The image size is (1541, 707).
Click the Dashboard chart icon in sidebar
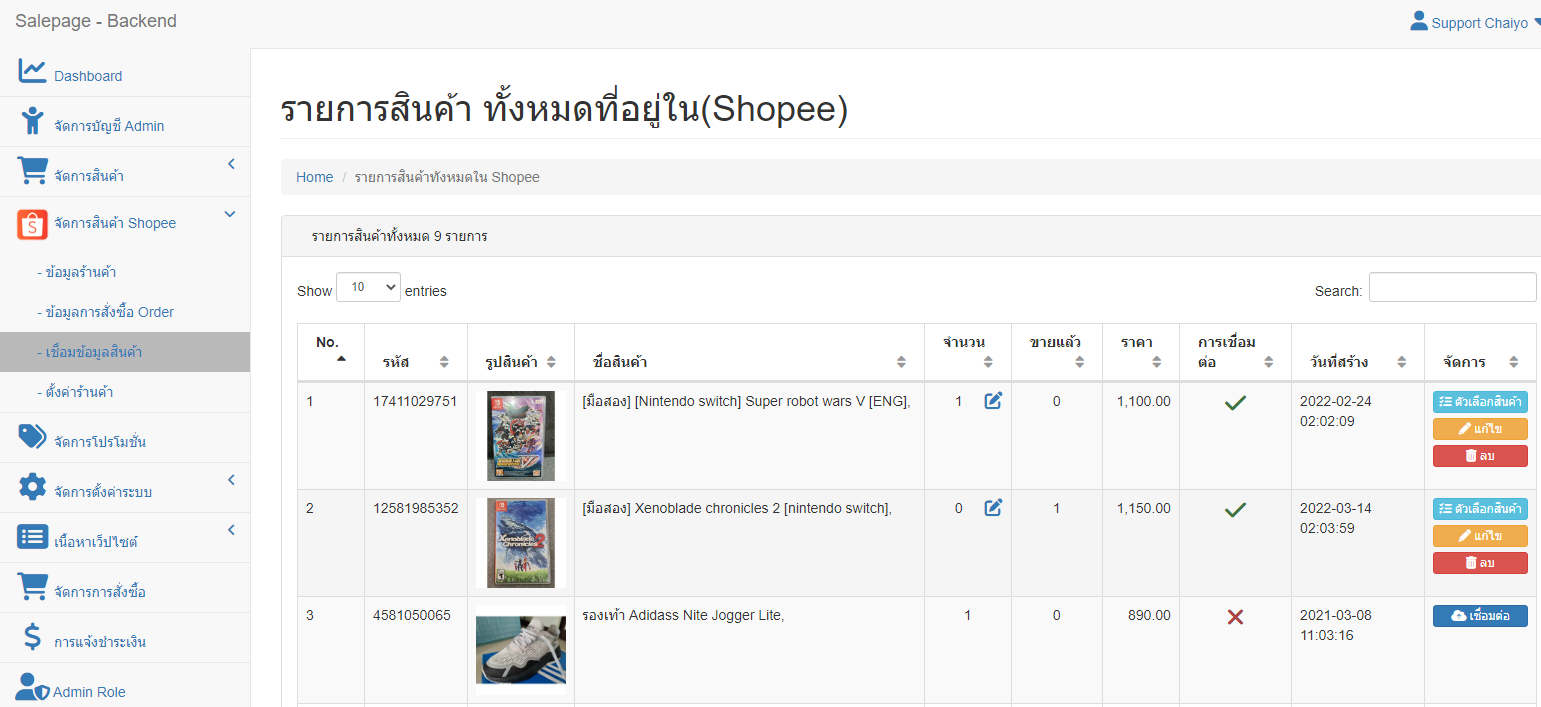point(32,72)
